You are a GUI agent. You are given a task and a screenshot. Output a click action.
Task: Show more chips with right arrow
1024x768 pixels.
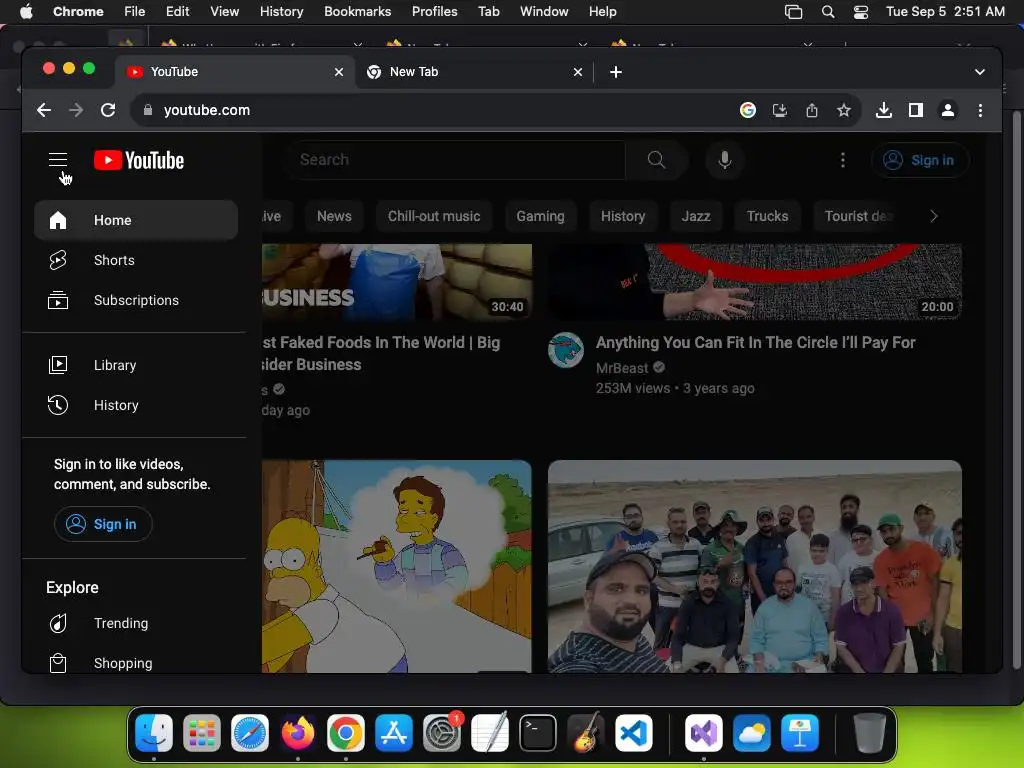point(934,216)
